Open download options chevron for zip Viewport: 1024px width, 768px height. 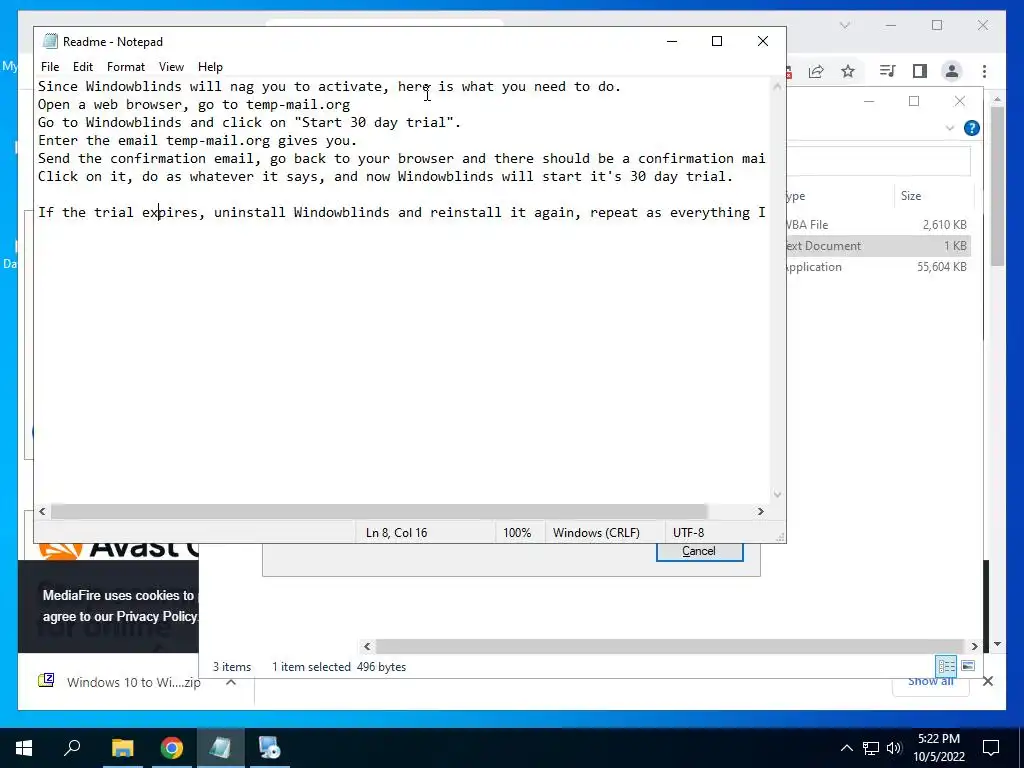click(x=231, y=682)
